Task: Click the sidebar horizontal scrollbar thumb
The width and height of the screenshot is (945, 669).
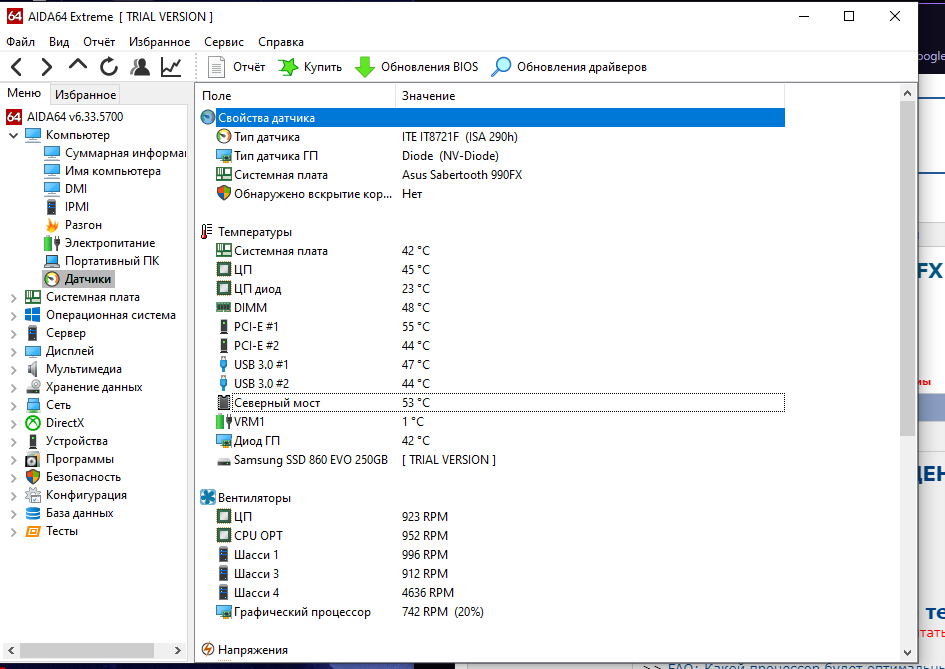Action: 87,650
